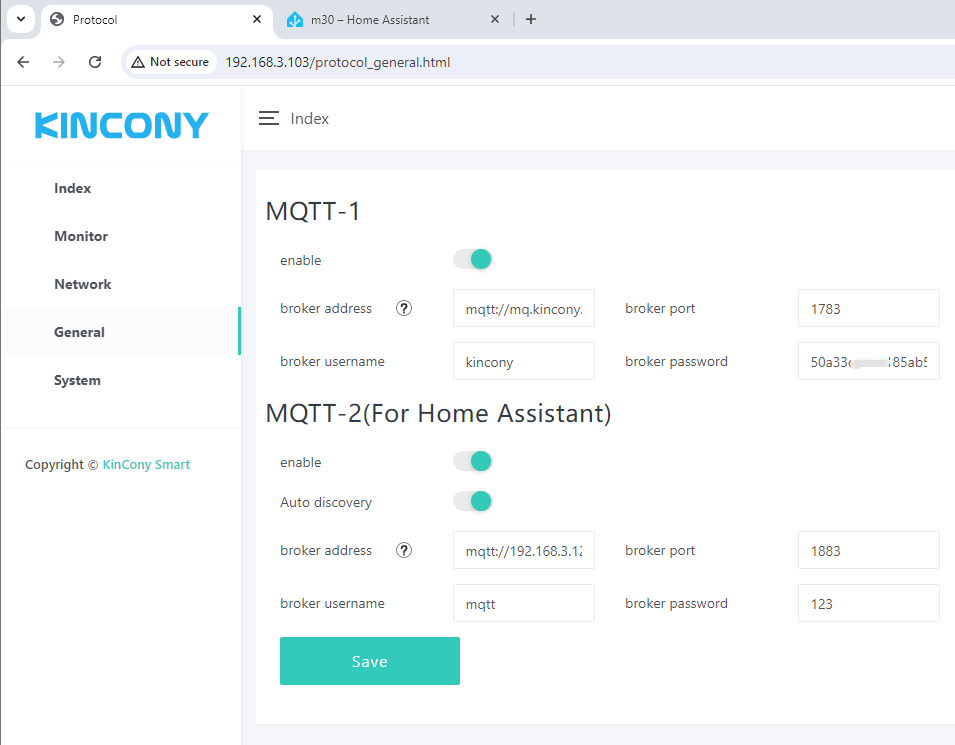Viewport: 955px width, 745px height.
Task: Close the Protocol tab
Action: coord(257,19)
